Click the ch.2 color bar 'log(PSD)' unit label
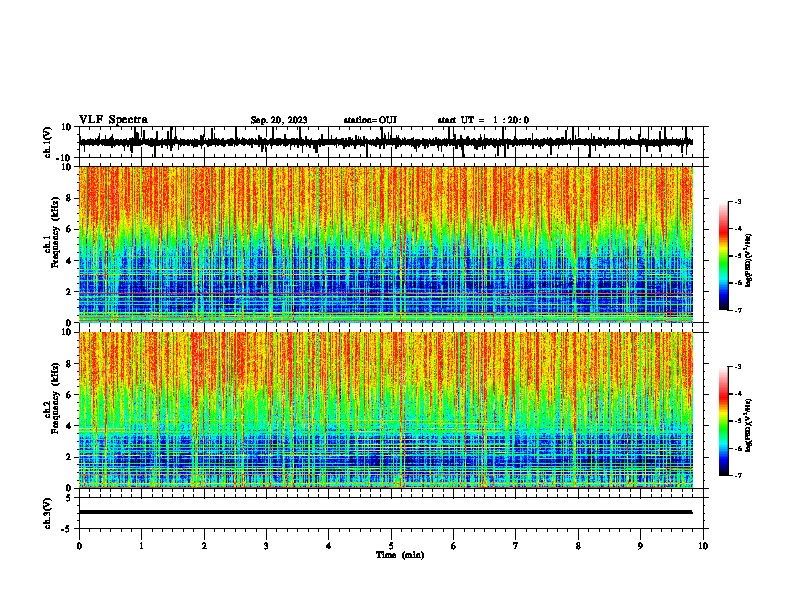 point(748,425)
